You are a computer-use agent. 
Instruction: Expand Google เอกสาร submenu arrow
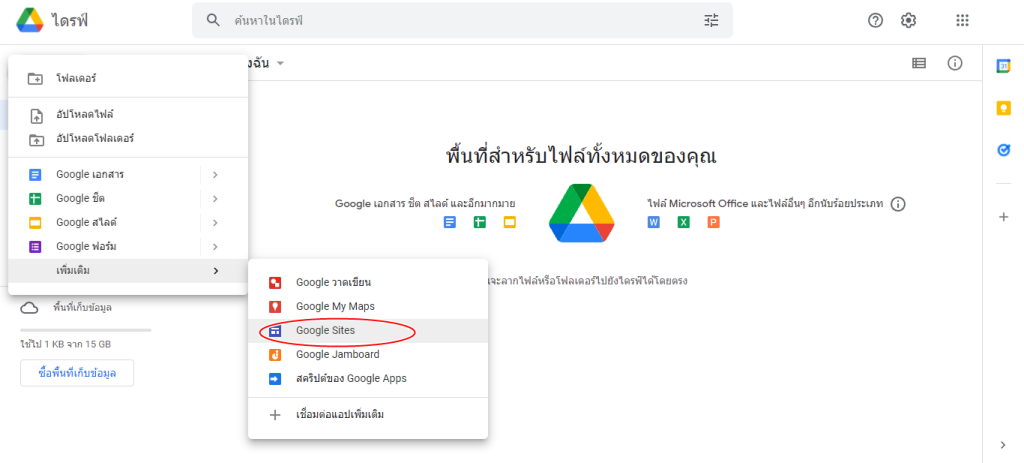point(215,175)
